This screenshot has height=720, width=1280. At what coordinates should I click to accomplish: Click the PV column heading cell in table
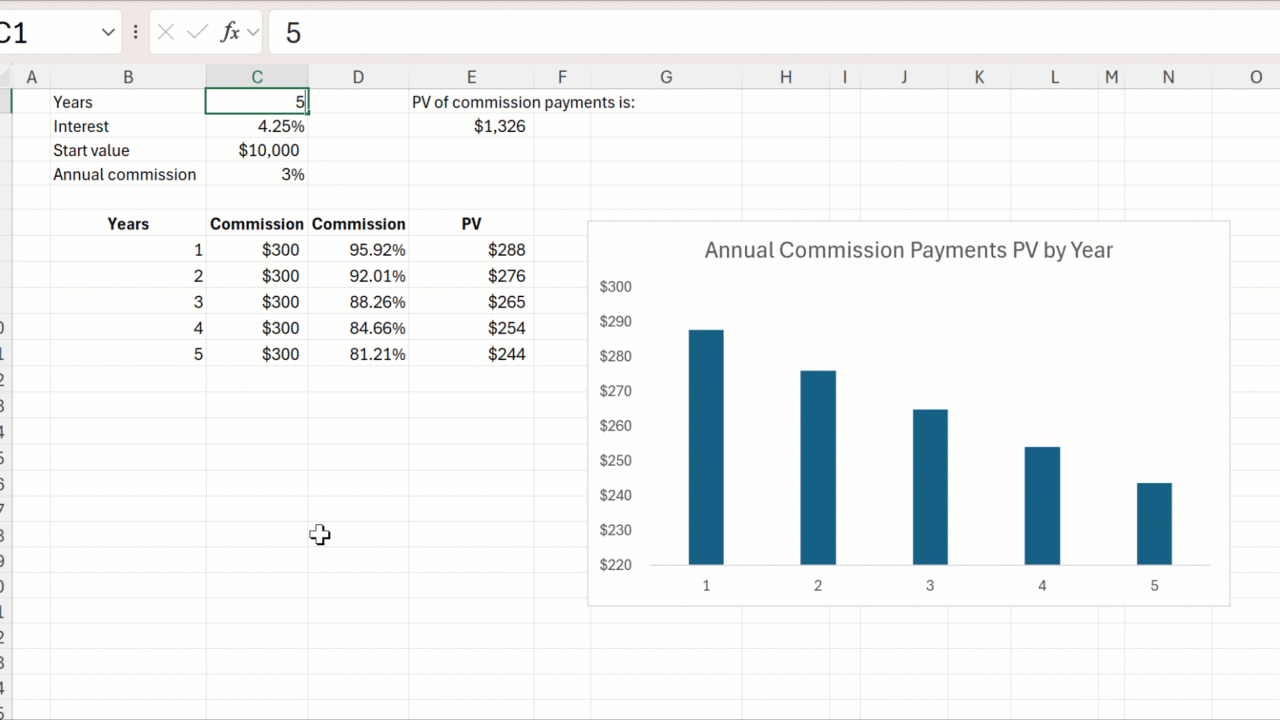pos(471,224)
